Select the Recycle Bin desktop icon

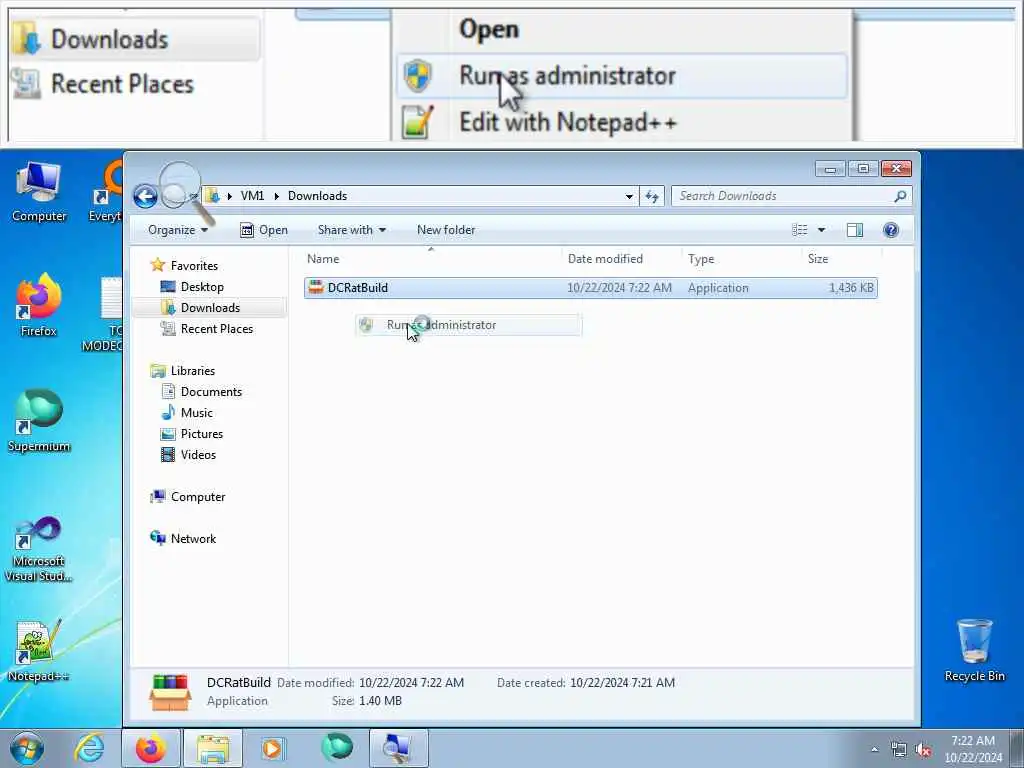pos(974,650)
